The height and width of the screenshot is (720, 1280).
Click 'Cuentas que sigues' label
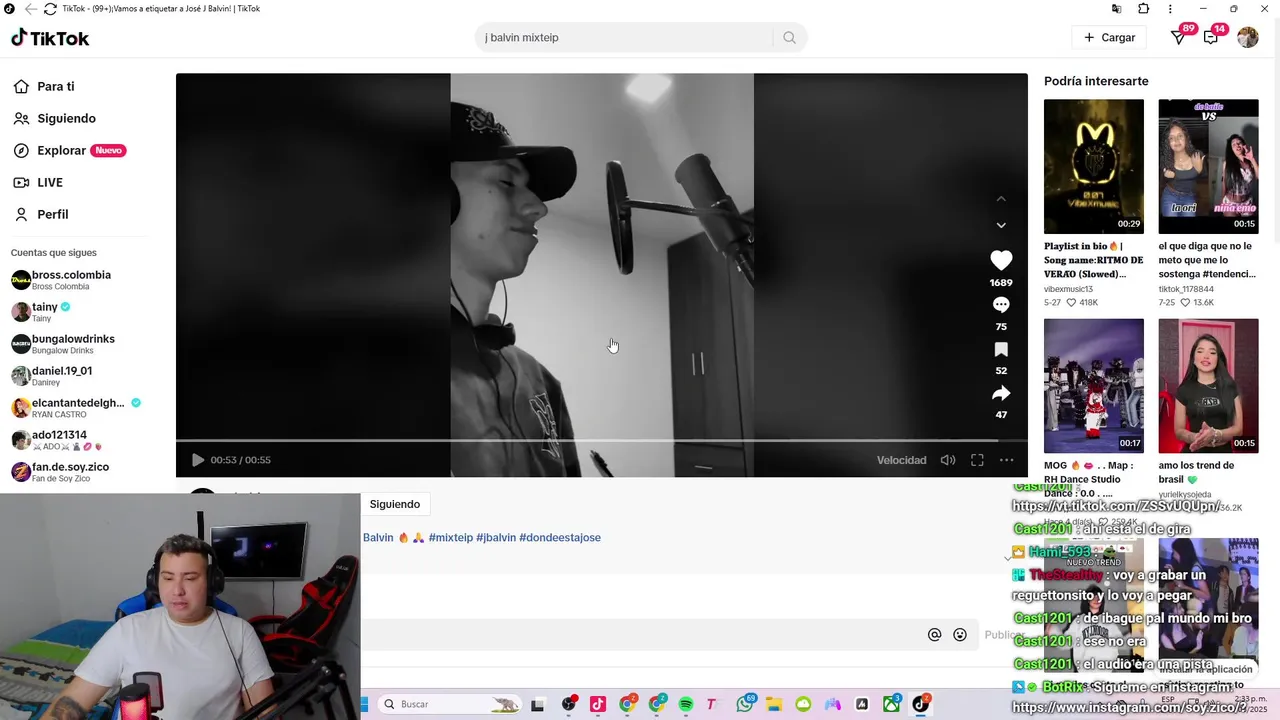point(54,253)
